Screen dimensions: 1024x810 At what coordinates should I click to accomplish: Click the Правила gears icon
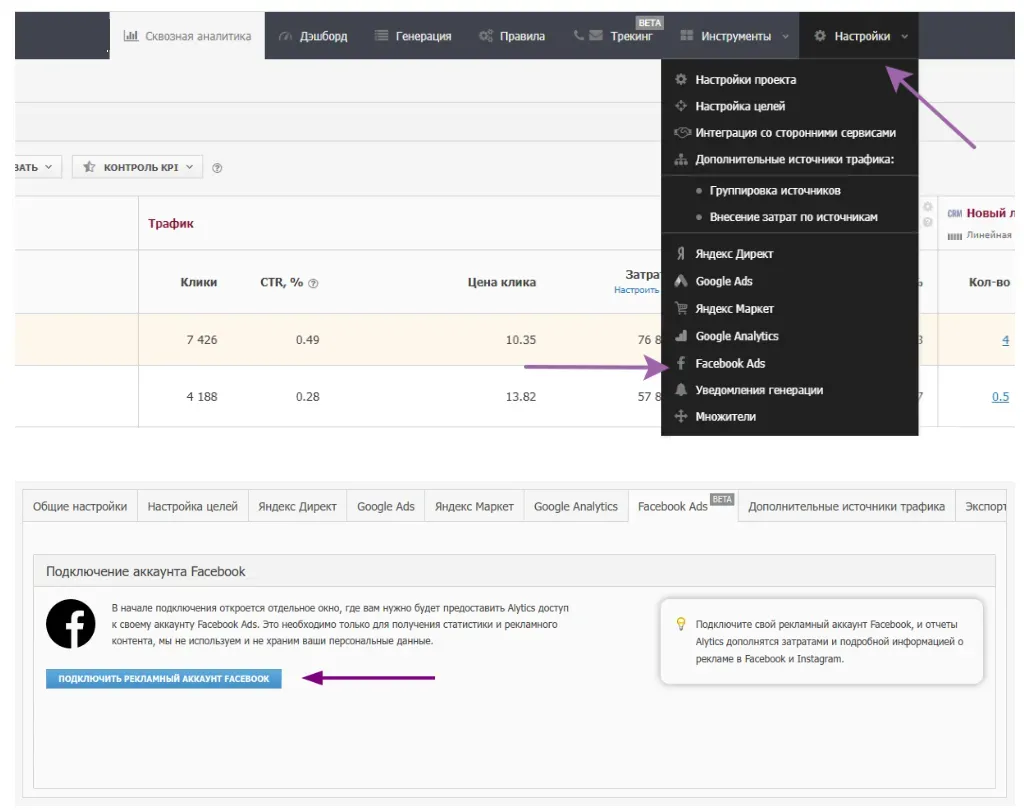(x=486, y=35)
